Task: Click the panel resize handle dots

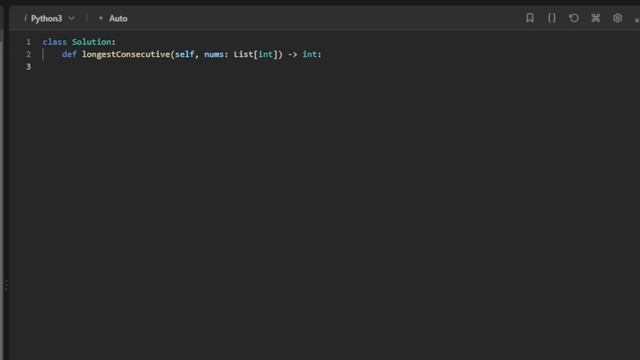Action: pyautogui.click(x=6, y=286)
